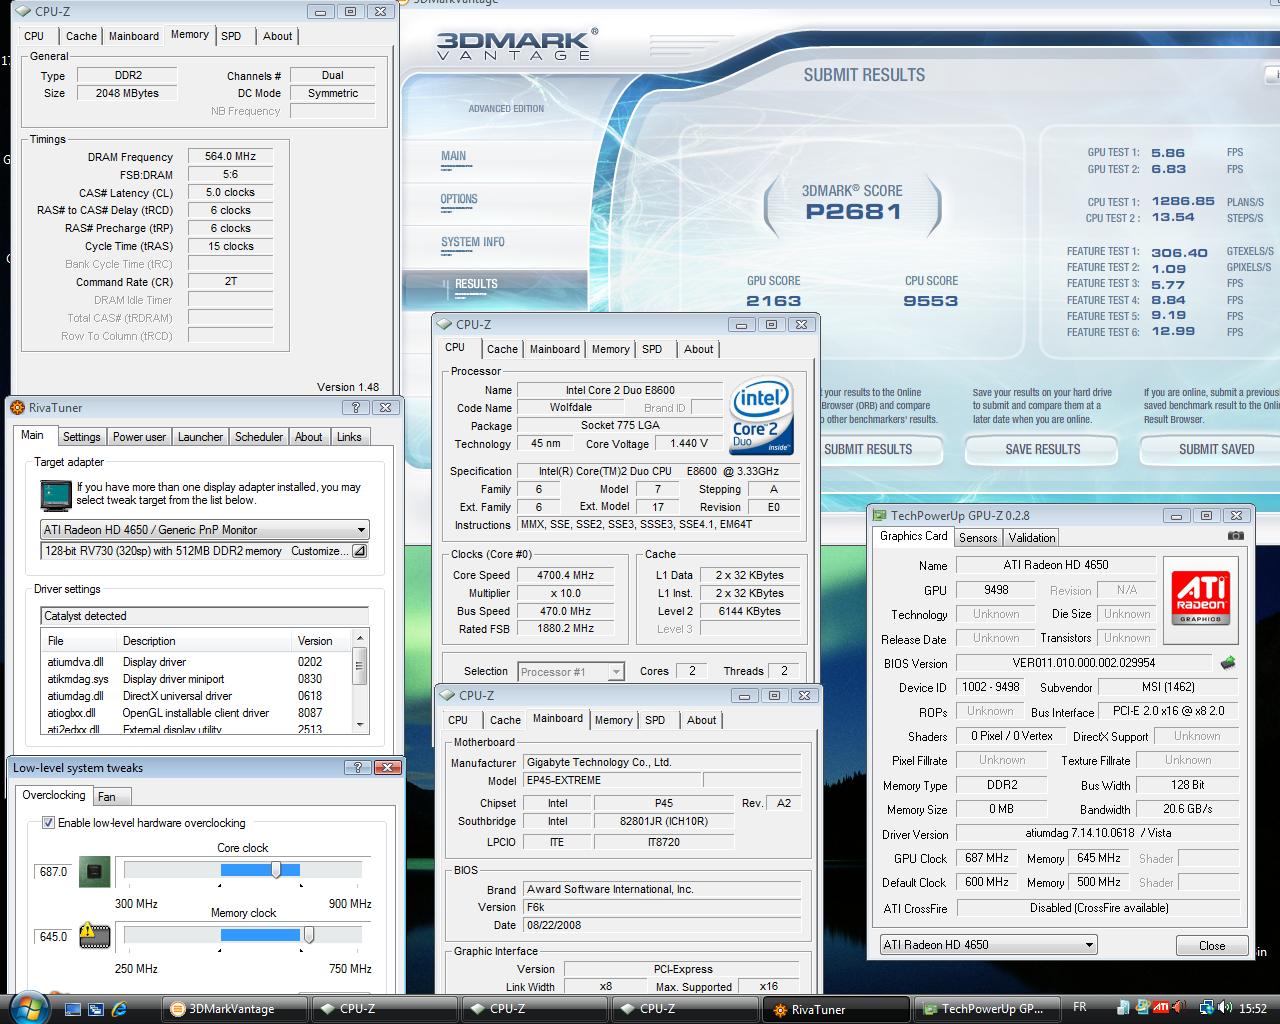Click the 15:52 system clock
The width and height of the screenshot is (1280, 1024).
(x=1253, y=1008)
